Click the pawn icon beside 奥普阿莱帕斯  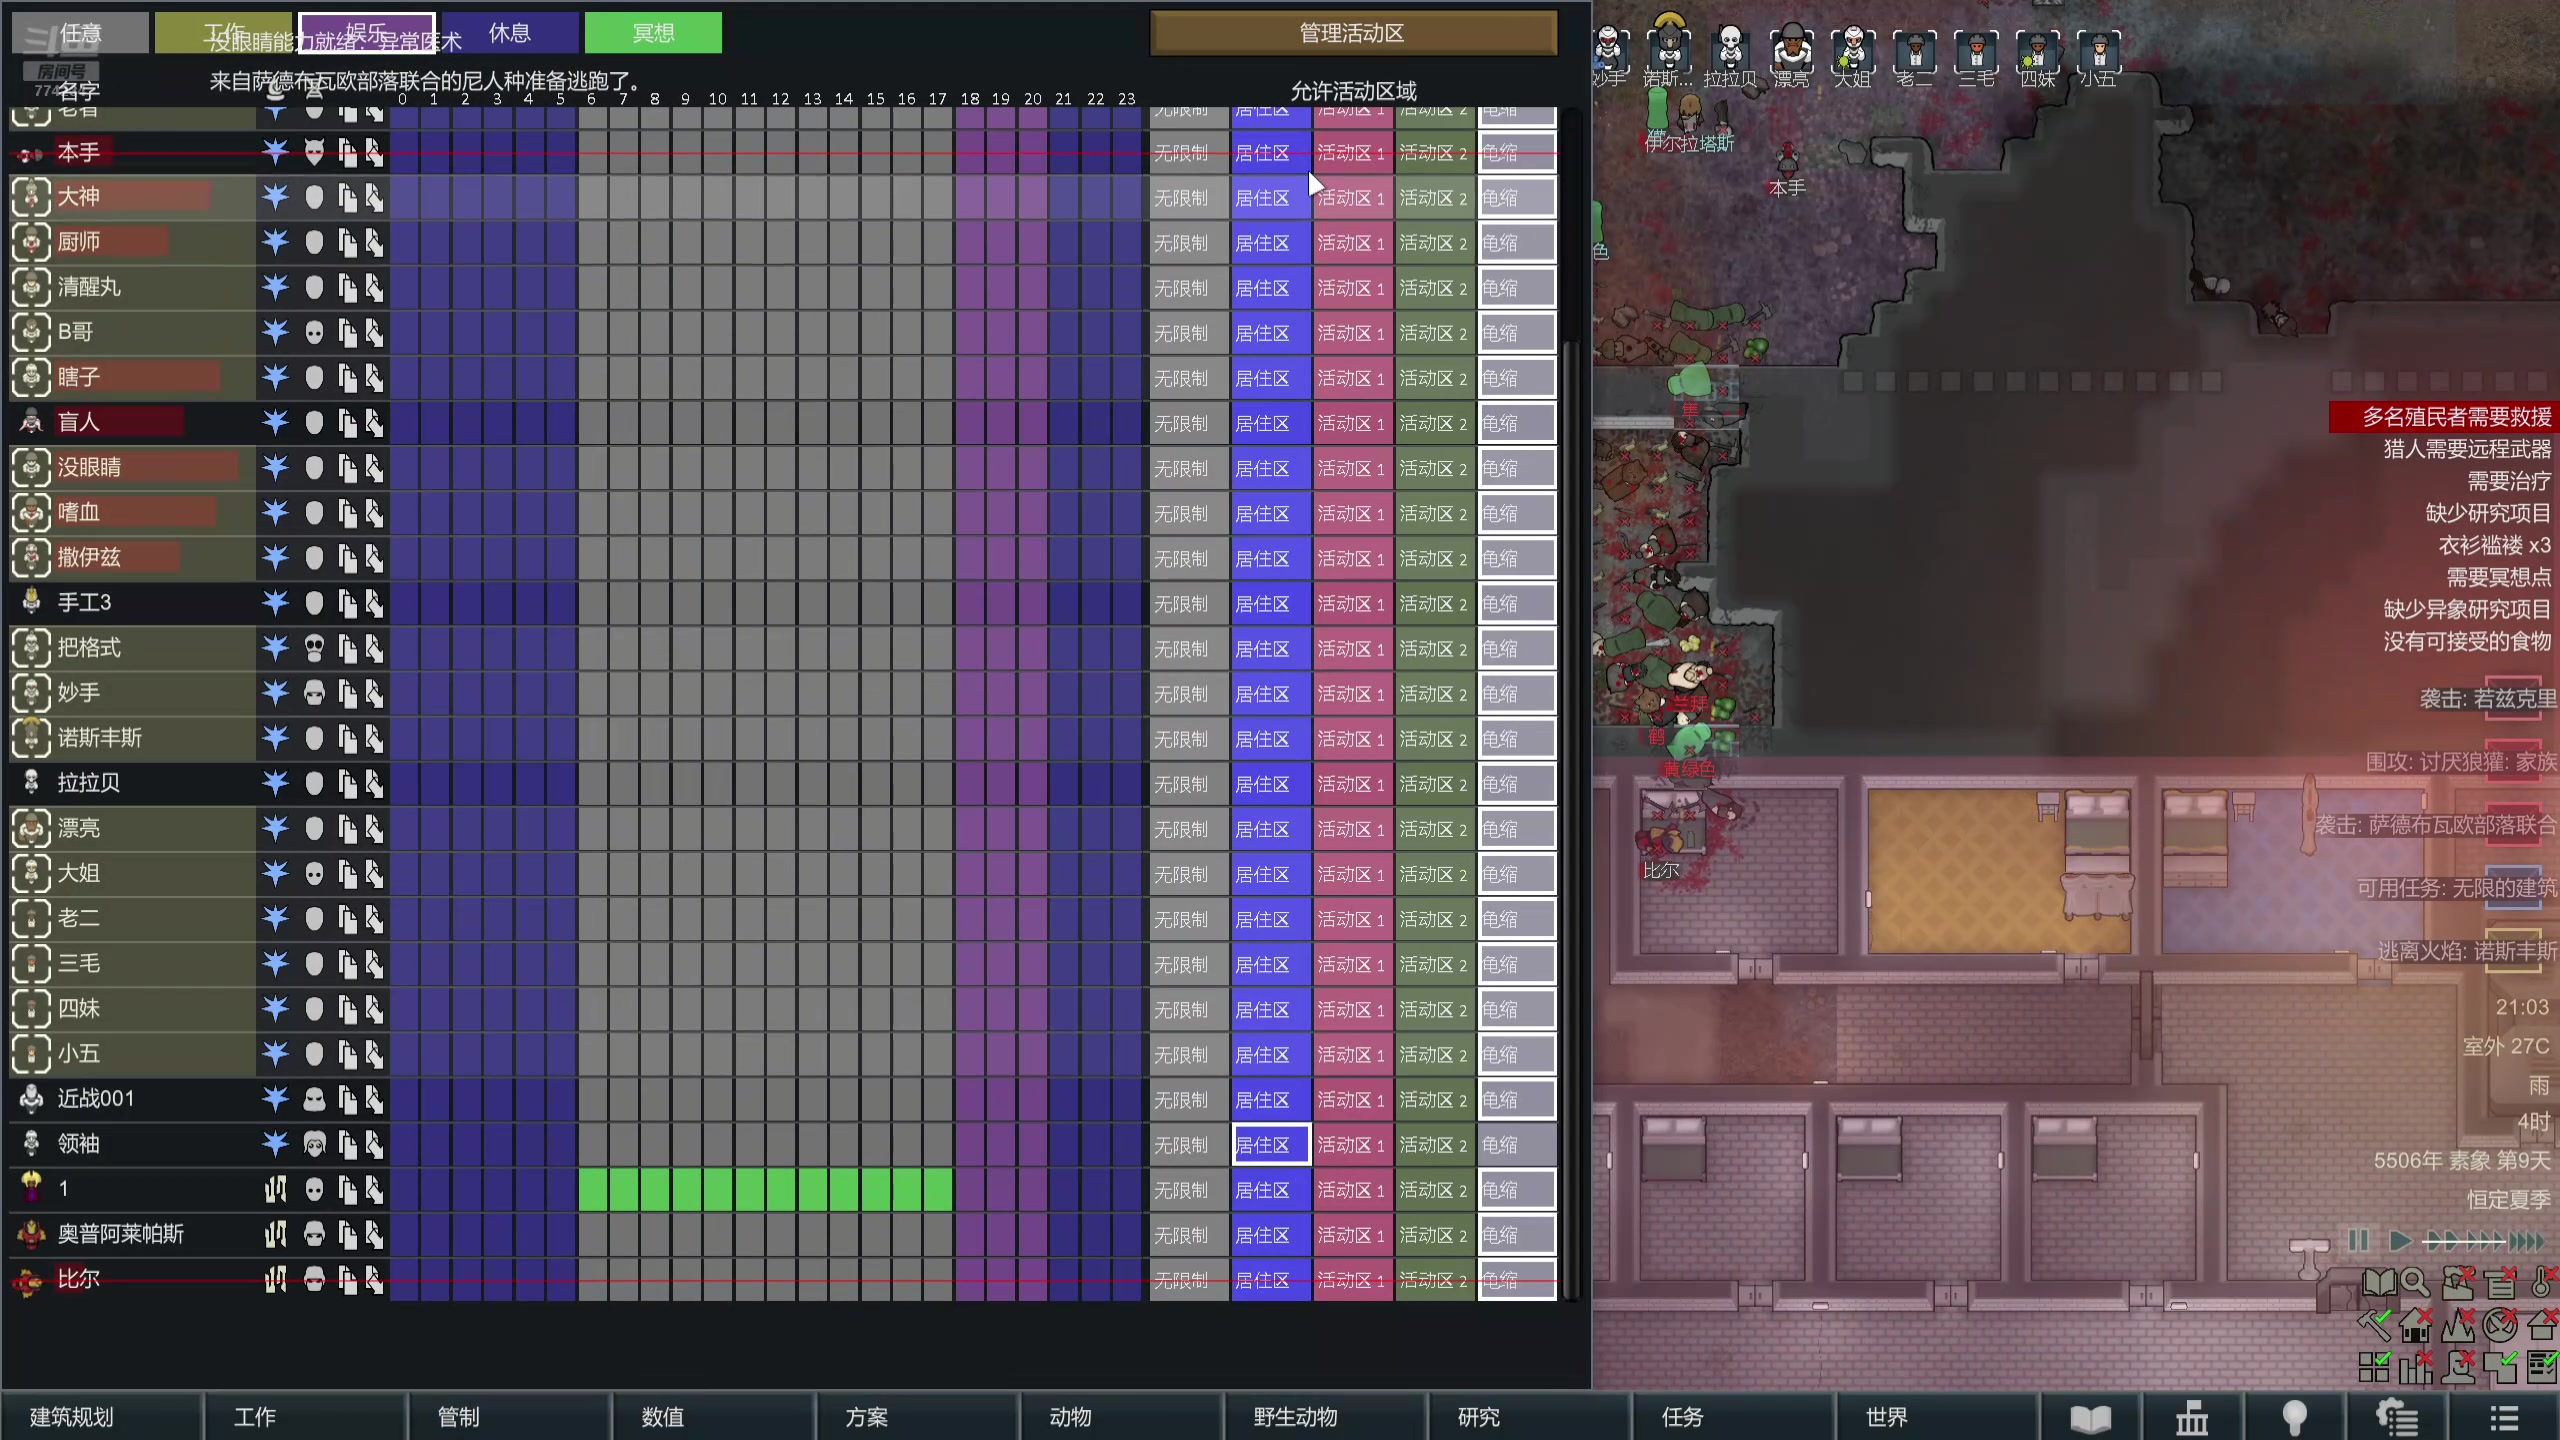click(31, 1234)
